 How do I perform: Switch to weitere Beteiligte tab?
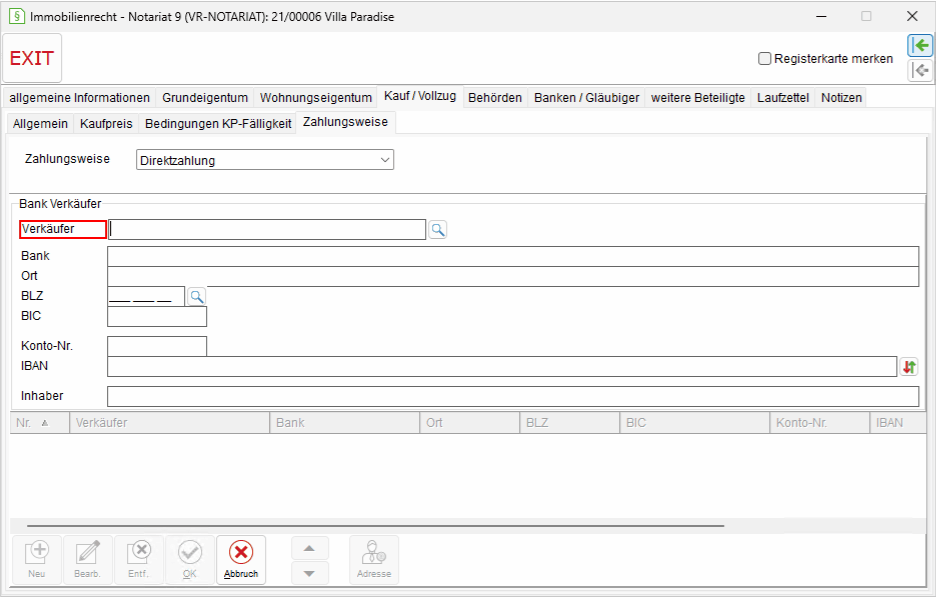698,97
